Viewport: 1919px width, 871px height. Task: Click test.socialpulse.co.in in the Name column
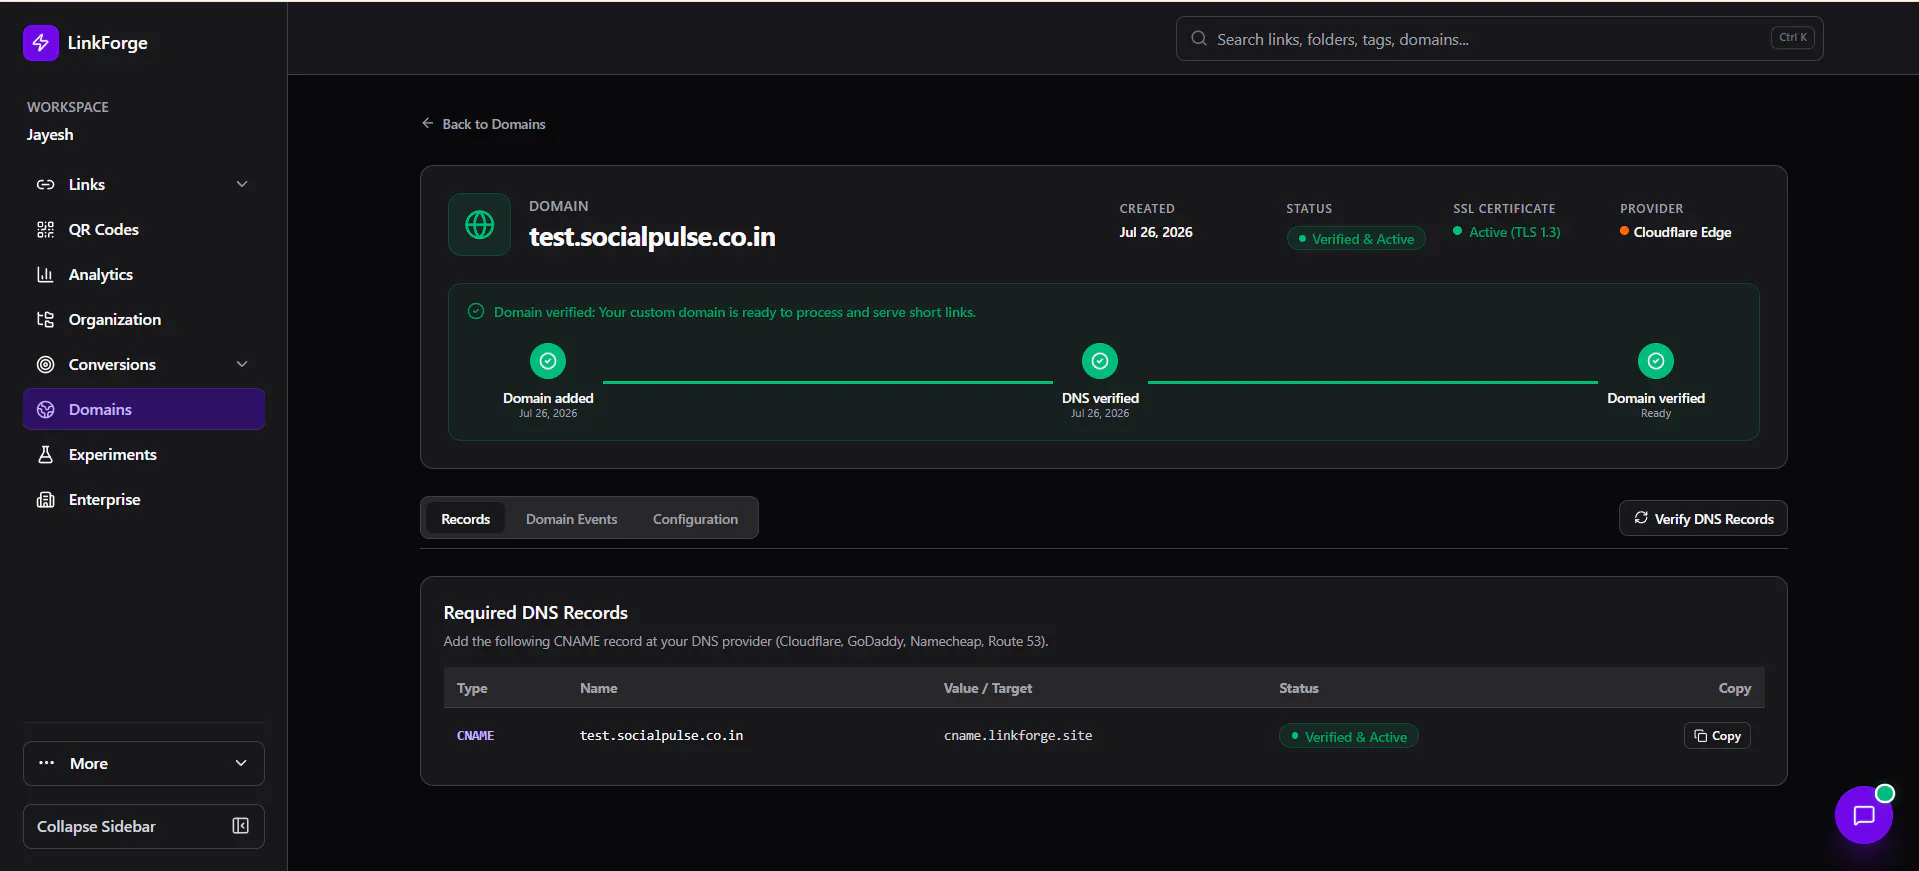(x=662, y=736)
